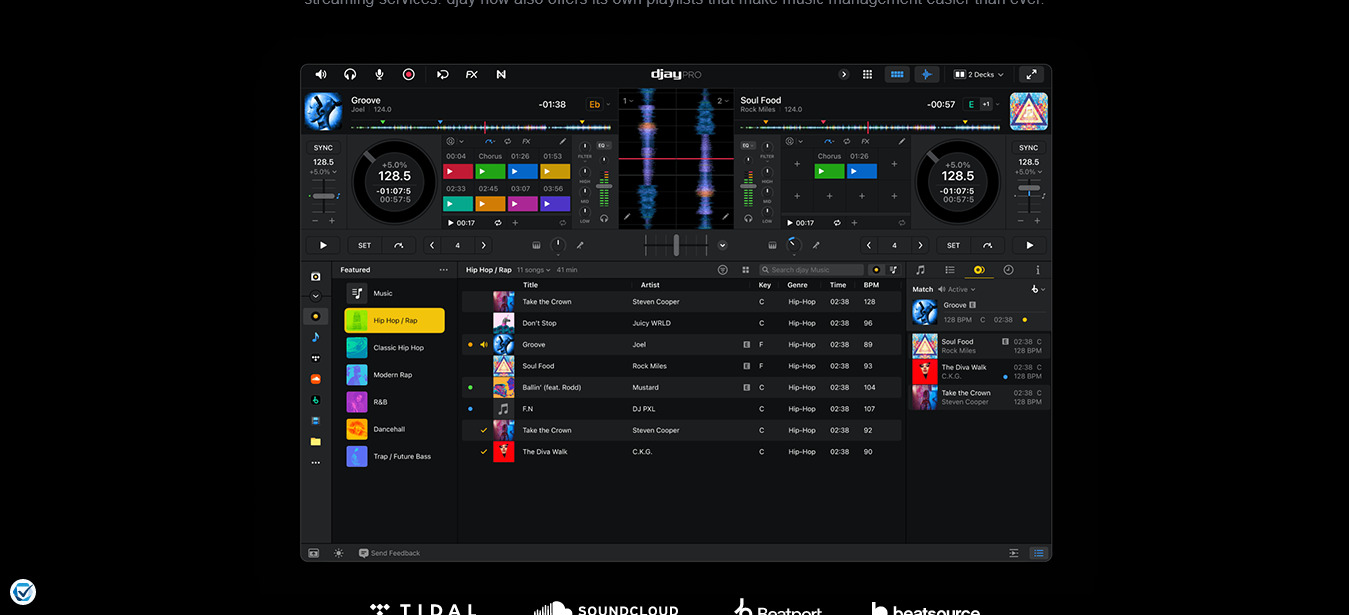Play deck 2 with the play button

(1029, 245)
